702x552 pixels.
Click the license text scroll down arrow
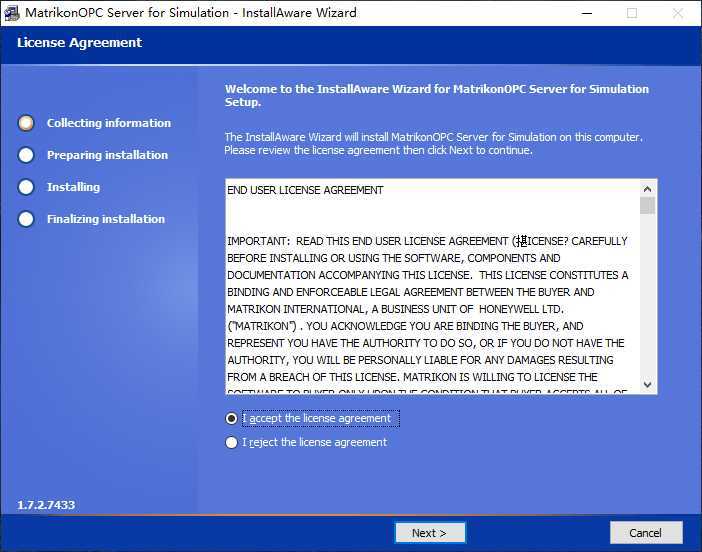pyautogui.click(x=647, y=384)
